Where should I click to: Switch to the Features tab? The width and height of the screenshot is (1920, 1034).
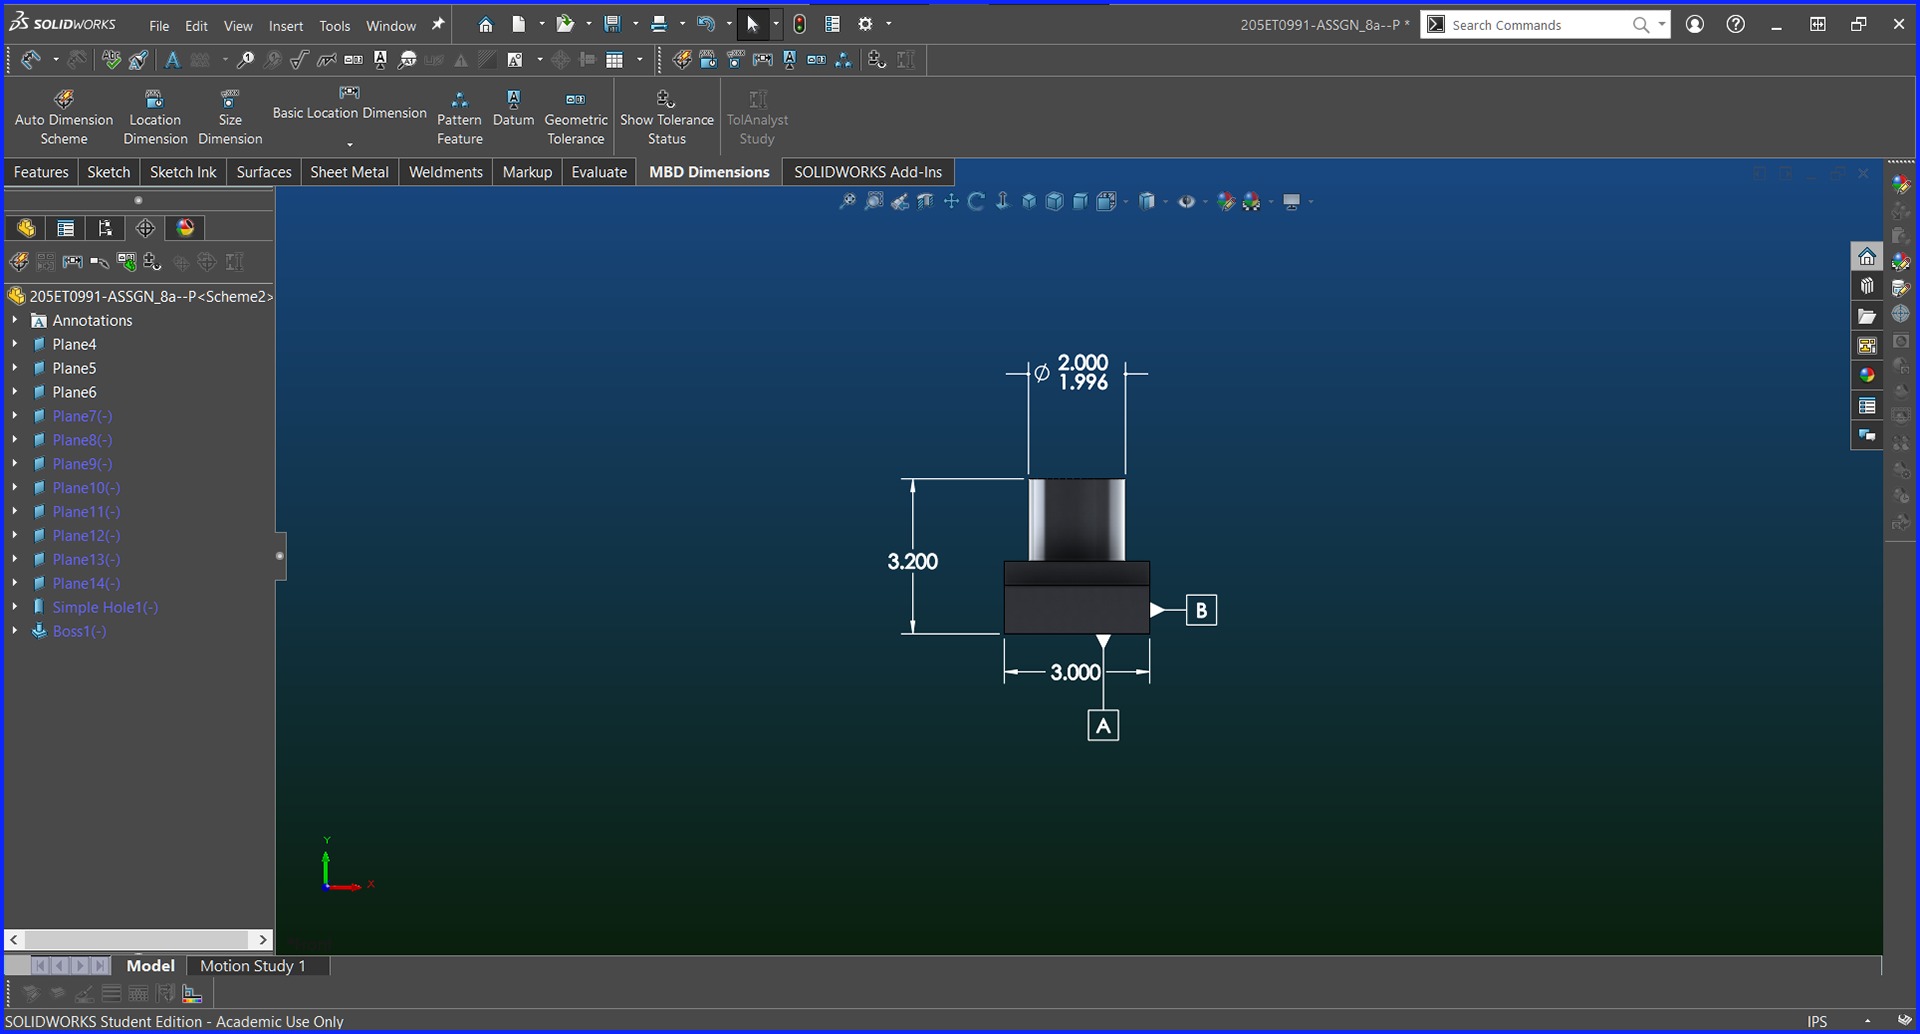point(41,172)
